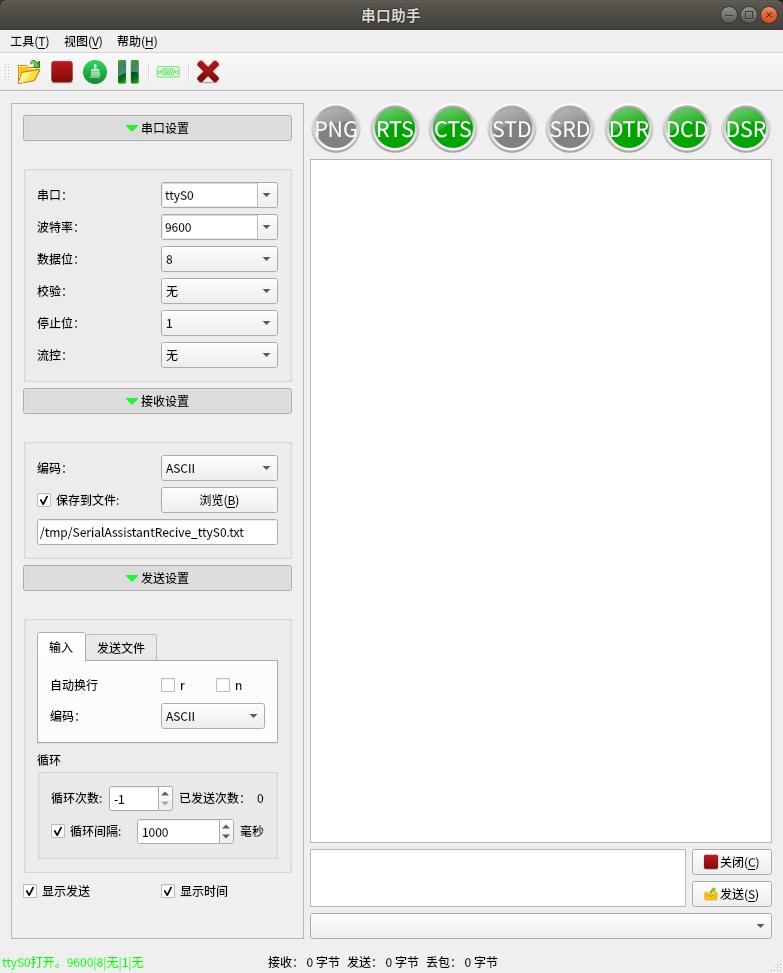Image resolution: width=783 pixels, height=973 pixels.
Task: Open the 工具(T) menu
Action: [x=29, y=42]
